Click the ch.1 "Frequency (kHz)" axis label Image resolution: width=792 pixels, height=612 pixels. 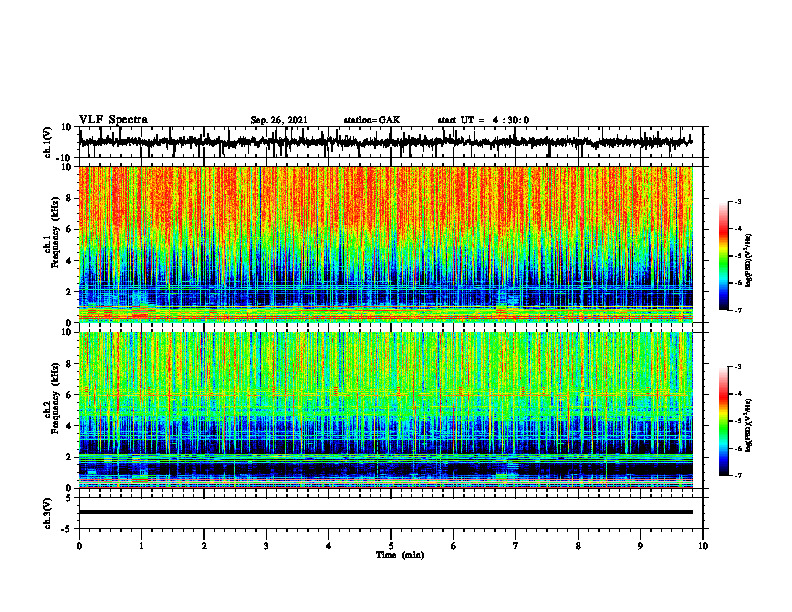[x=56, y=233]
